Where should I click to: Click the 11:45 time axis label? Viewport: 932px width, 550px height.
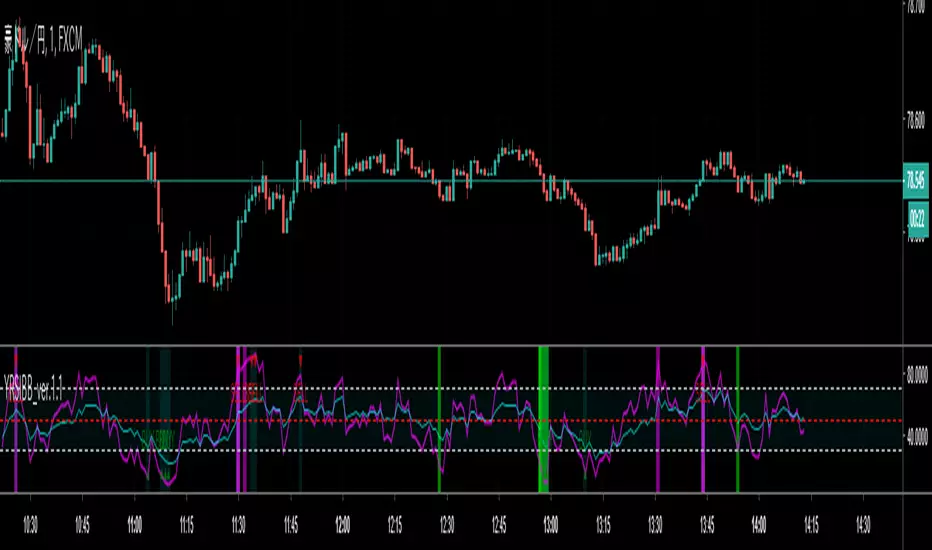pos(291,525)
